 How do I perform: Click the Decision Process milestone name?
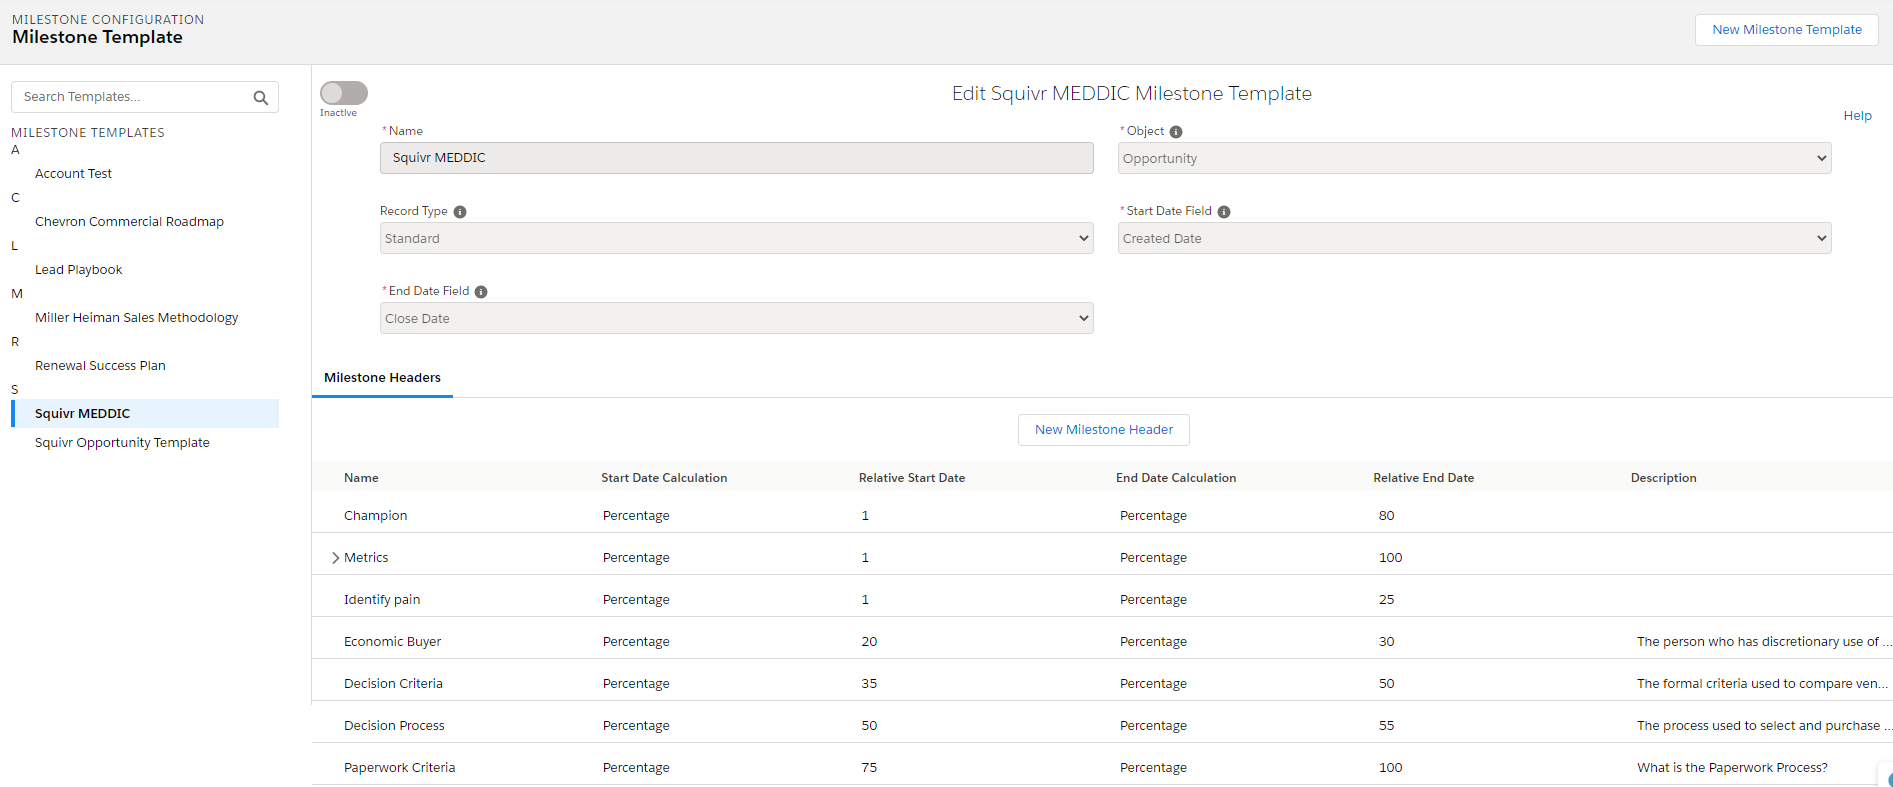coord(394,726)
